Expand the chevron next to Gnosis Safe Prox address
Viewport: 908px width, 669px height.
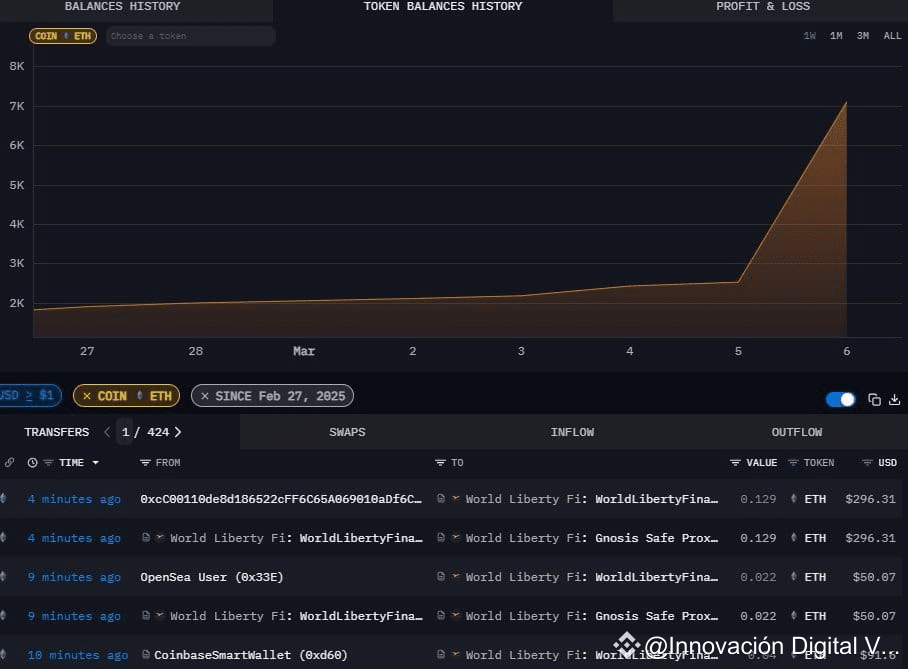[456, 538]
